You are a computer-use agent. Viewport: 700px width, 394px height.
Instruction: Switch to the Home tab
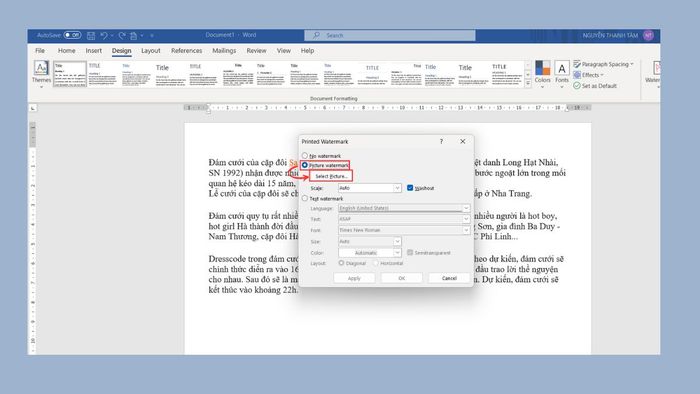click(x=67, y=51)
